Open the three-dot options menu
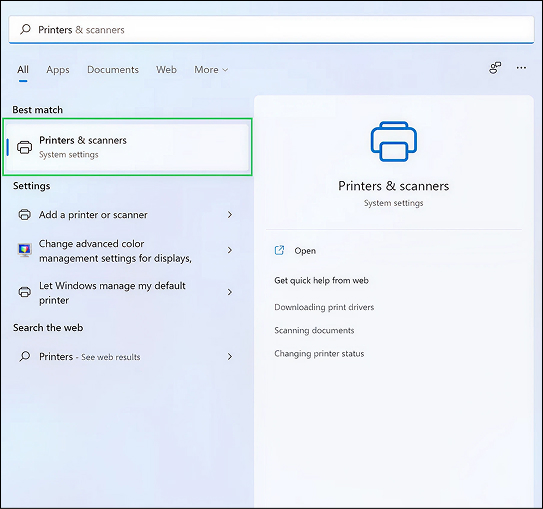The height and width of the screenshot is (509, 543). 521,68
